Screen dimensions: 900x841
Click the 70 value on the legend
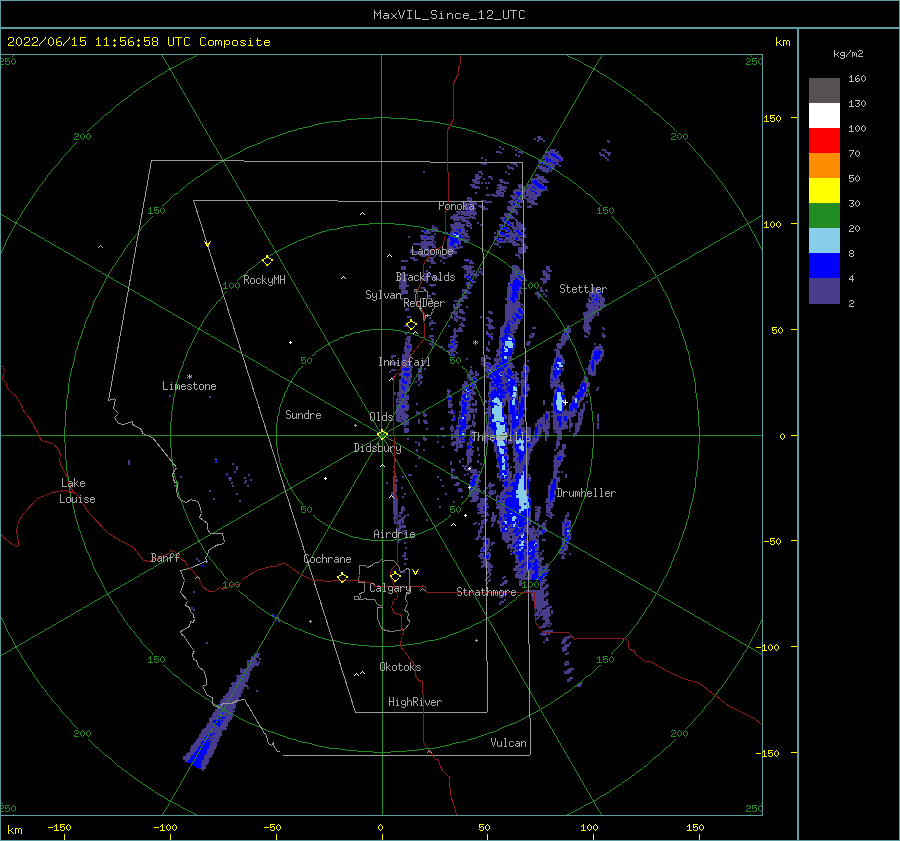tap(854, 154)
